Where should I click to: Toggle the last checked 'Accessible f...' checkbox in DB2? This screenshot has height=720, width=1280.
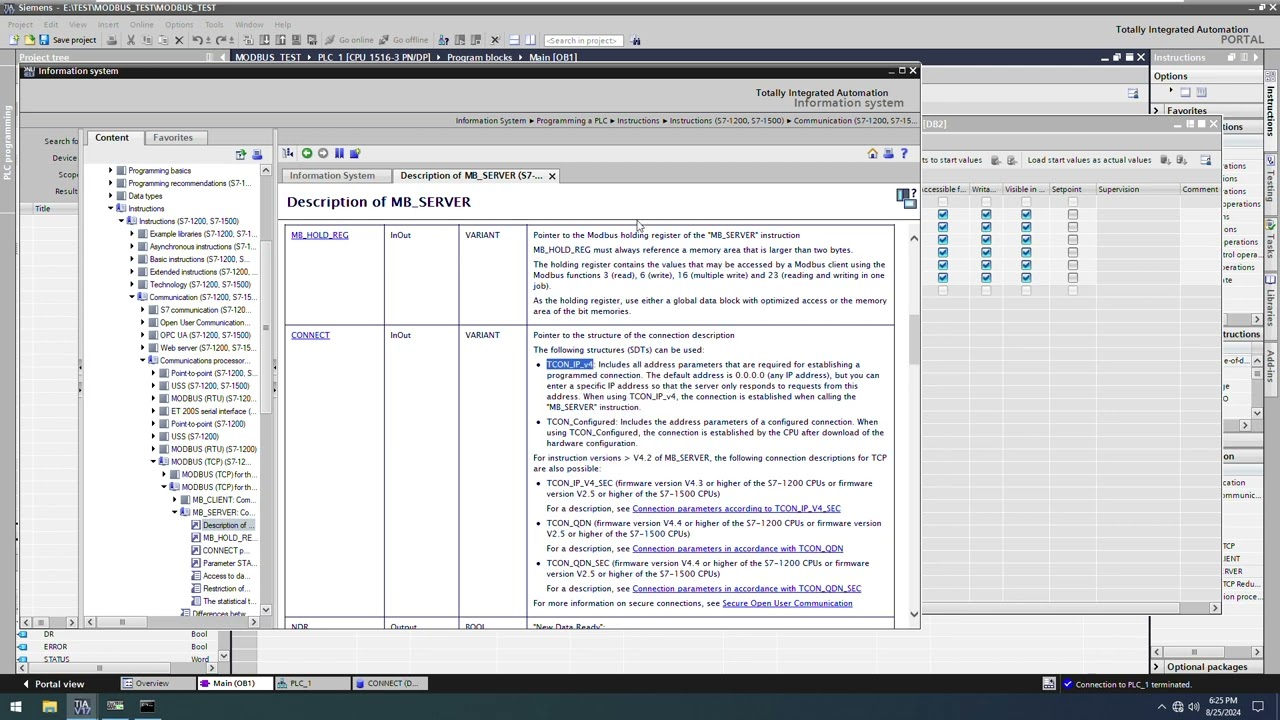coord(942,277)
